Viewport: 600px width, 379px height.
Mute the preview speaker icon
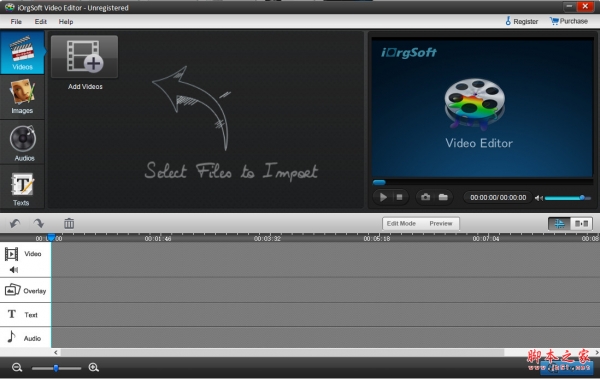(538, 198)
